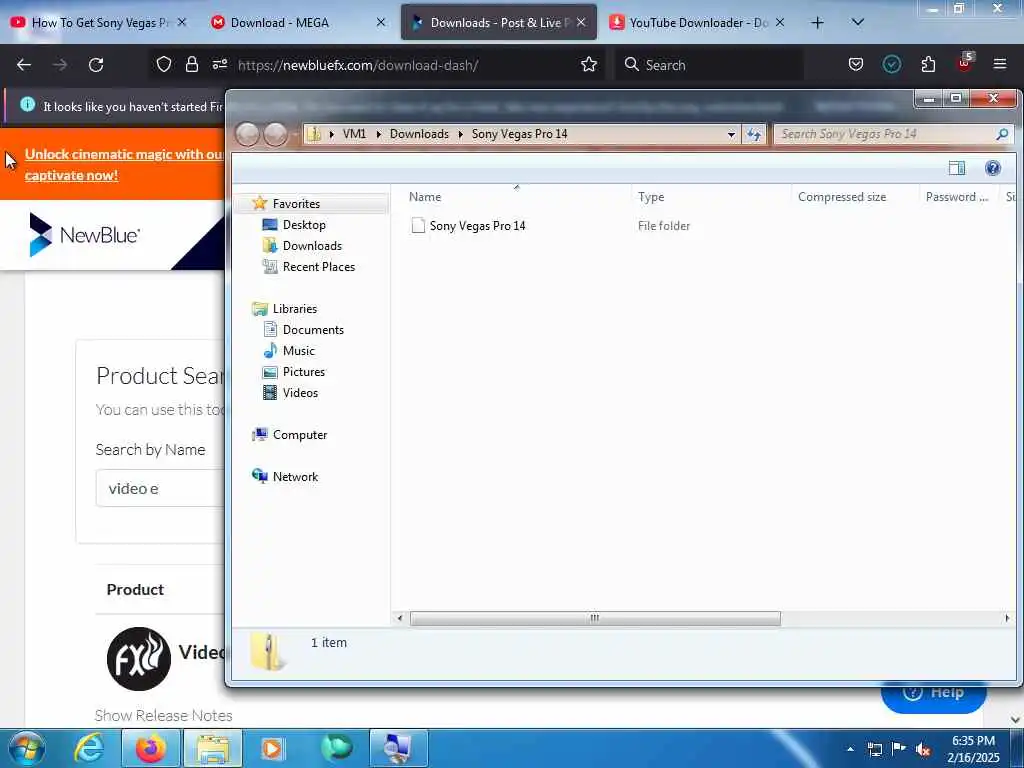
Task: Open Firefox extensions puzzle icon
Action: click(928, 64)
